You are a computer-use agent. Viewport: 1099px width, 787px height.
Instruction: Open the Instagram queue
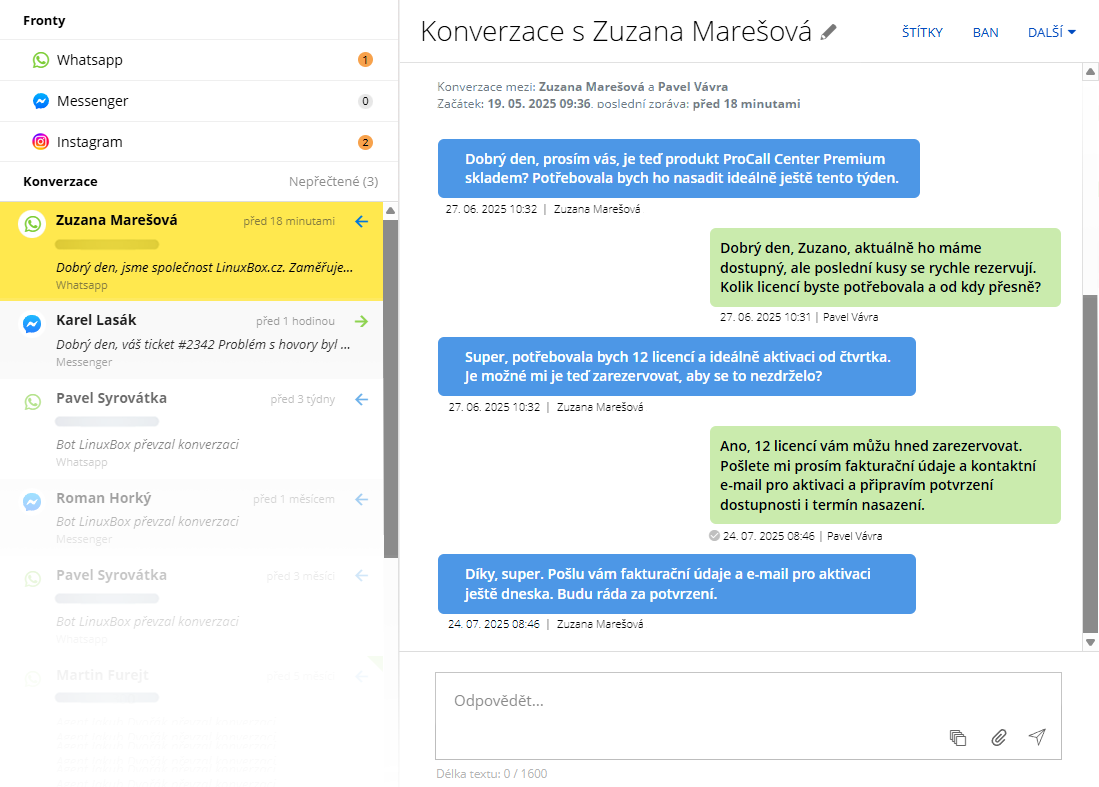point(150,140)
